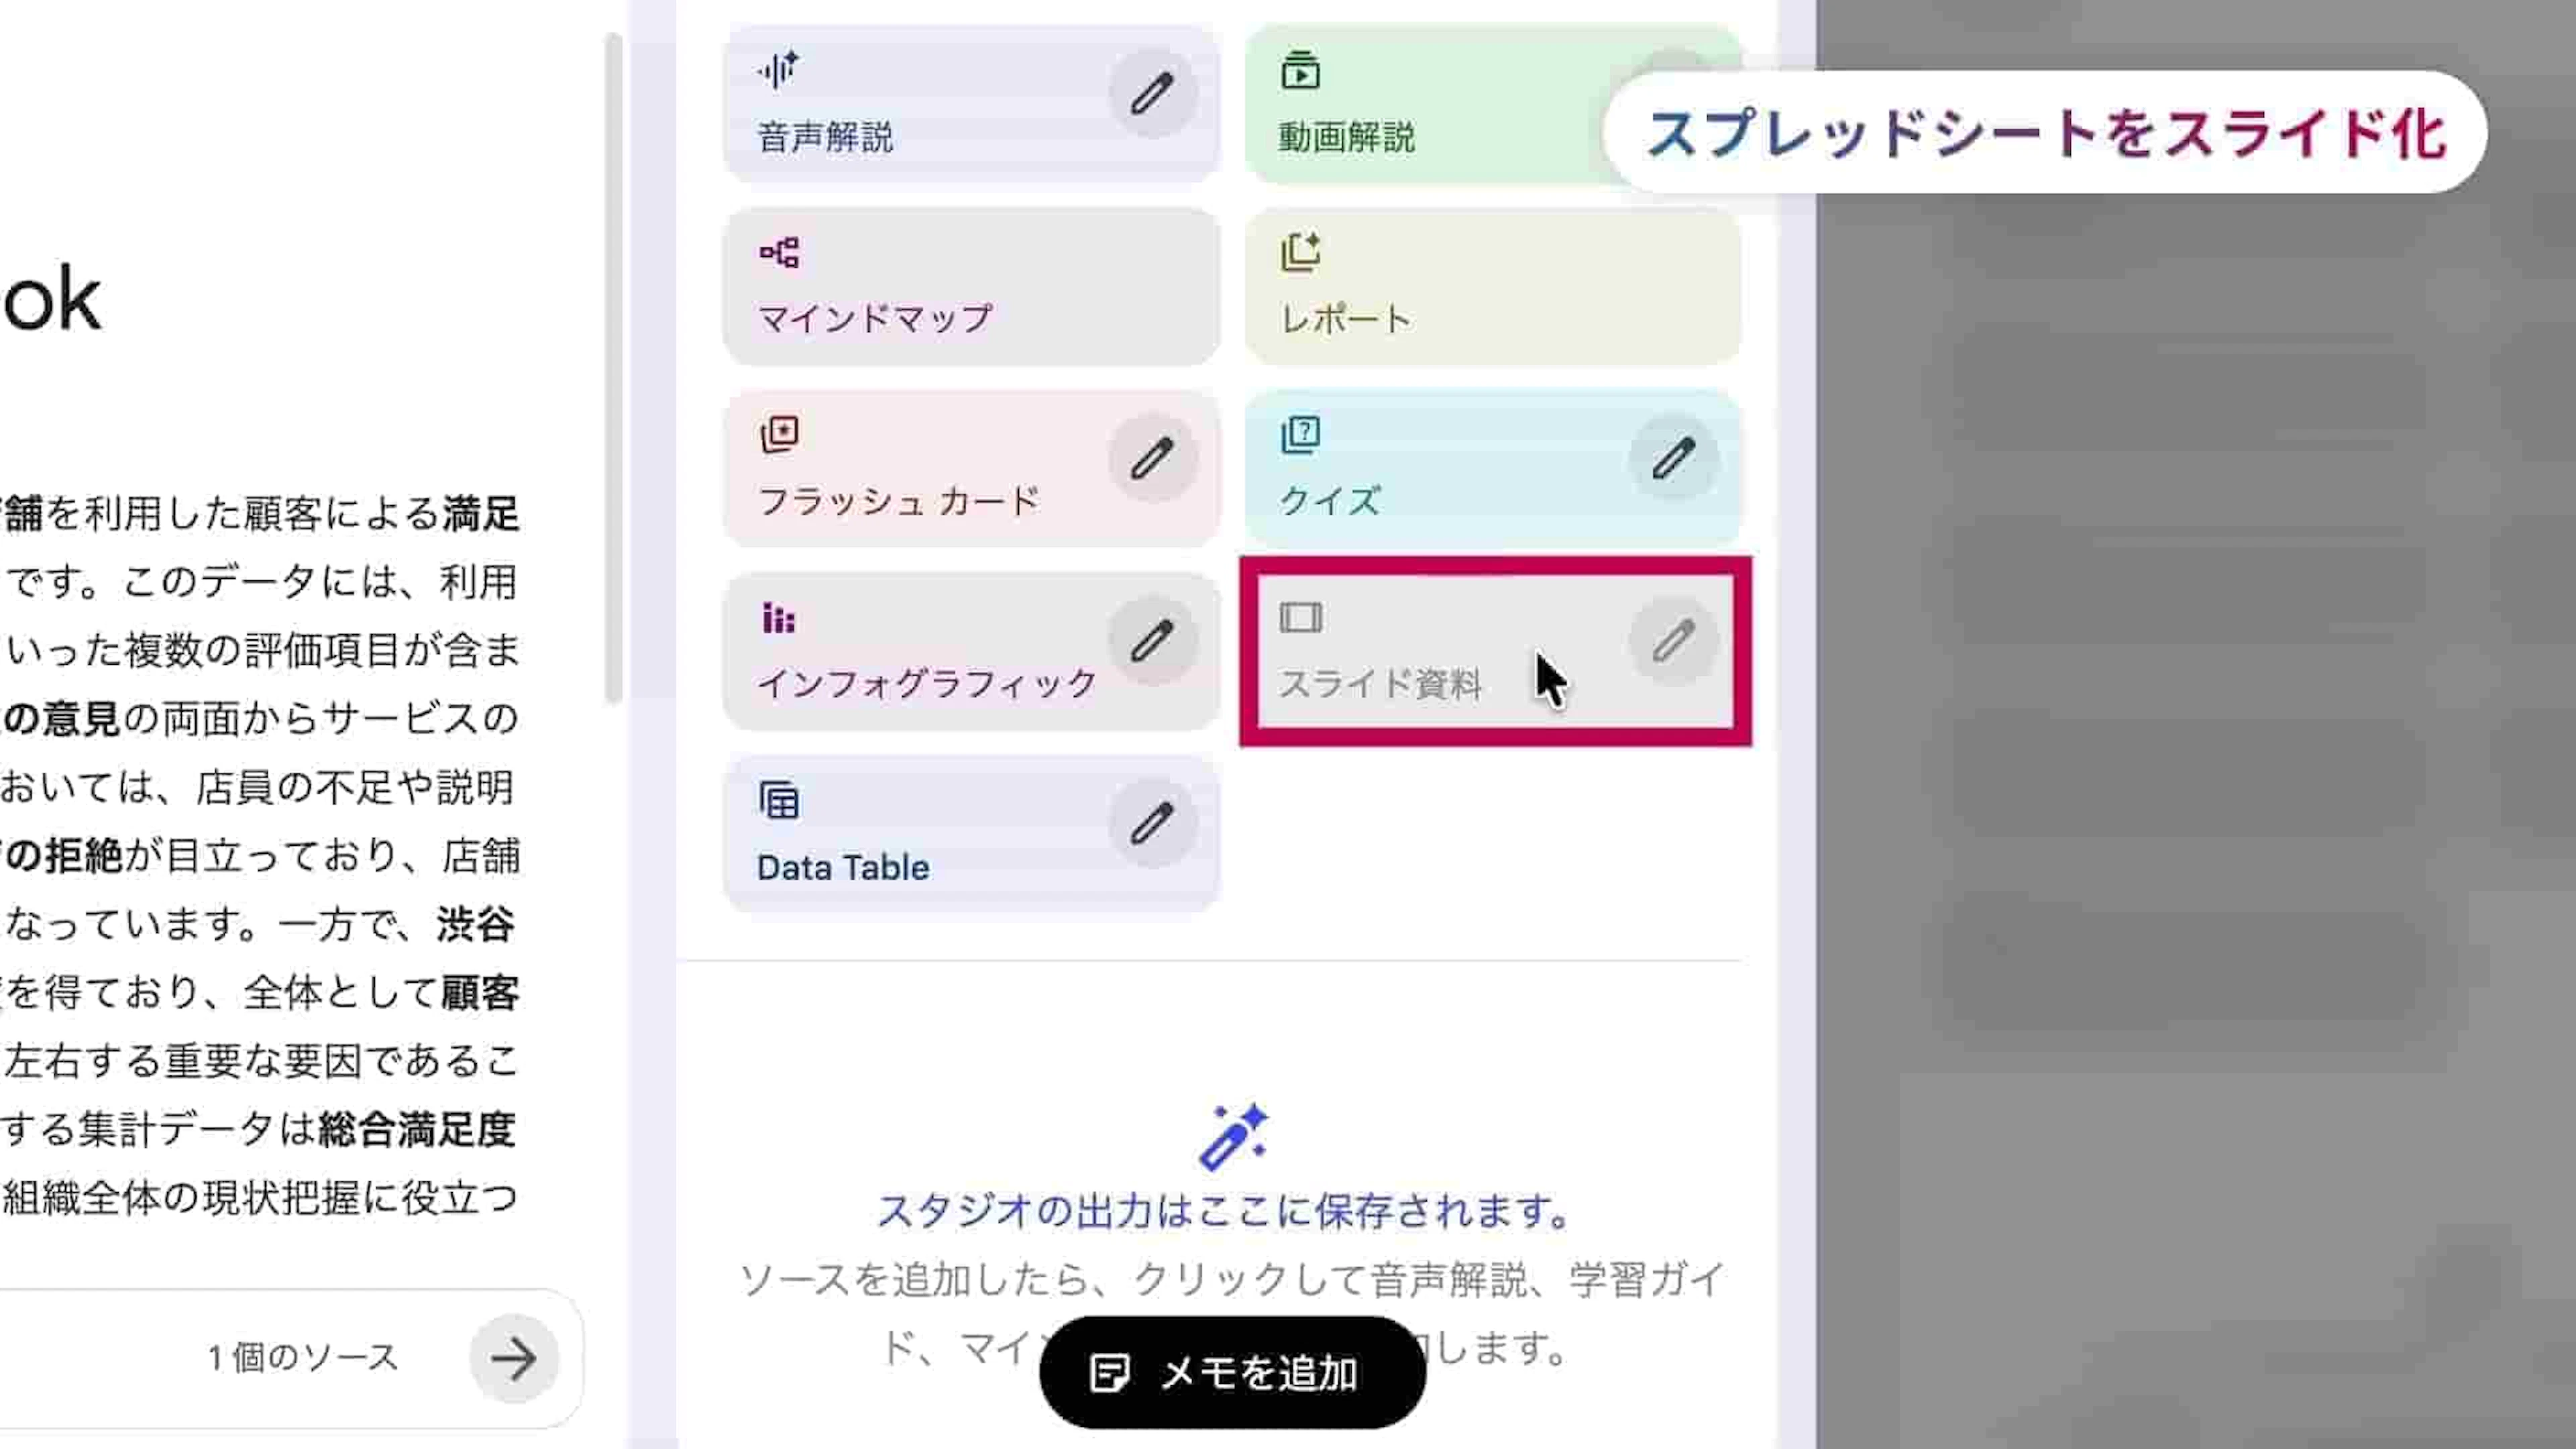Generate a レポート from sources
2576x1449 pixels.
tap(1493, 287)
